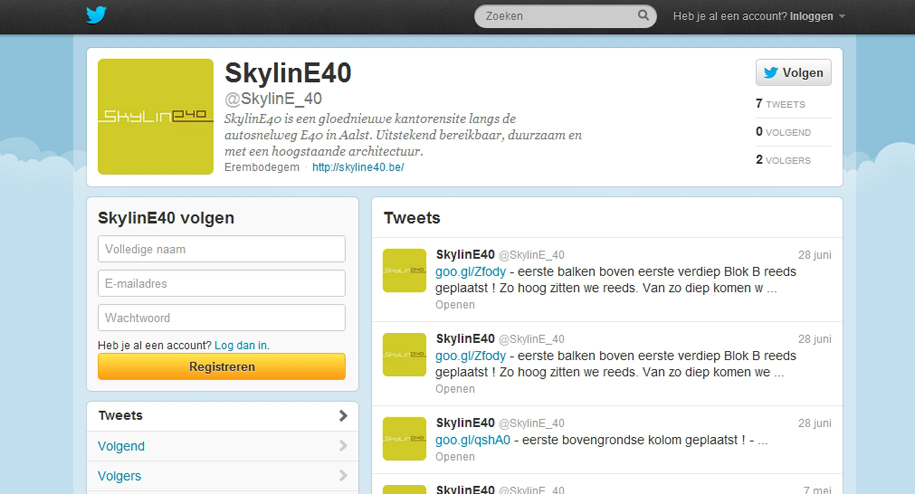Select the Volgers sidebar tab
This screenshot has height=494, width=915.
(x=222, y=476)
